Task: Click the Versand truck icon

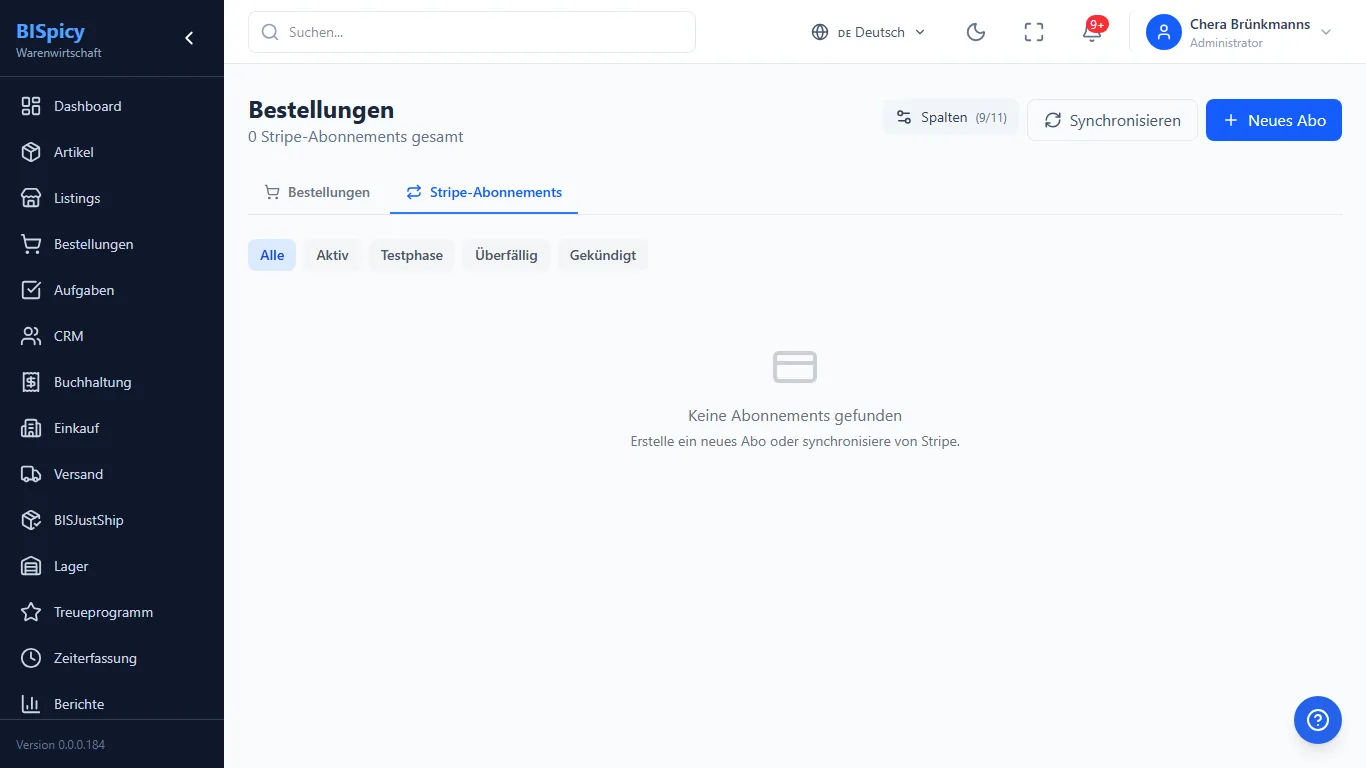Action: [31, 474]
